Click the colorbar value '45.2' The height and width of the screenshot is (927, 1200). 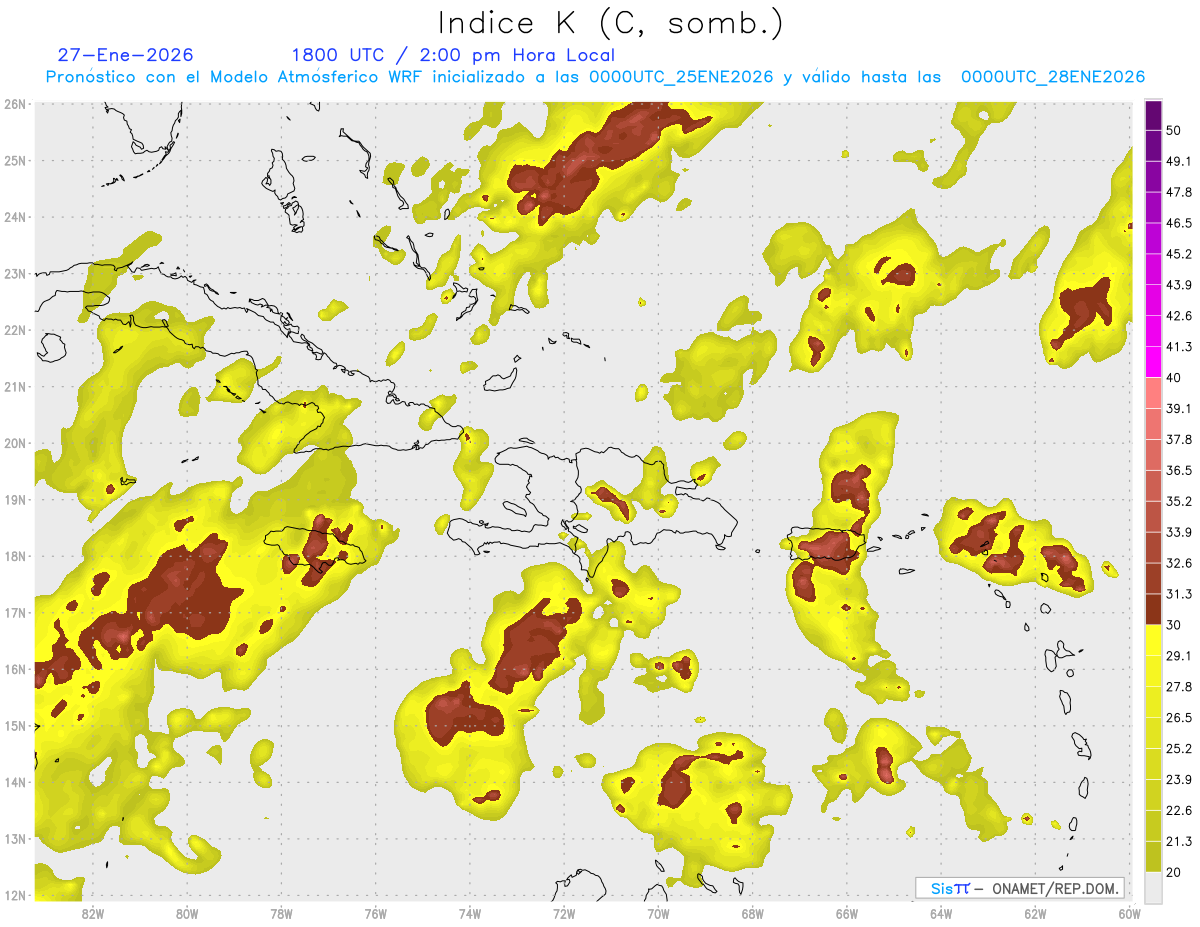click(x=1179, y=254)
